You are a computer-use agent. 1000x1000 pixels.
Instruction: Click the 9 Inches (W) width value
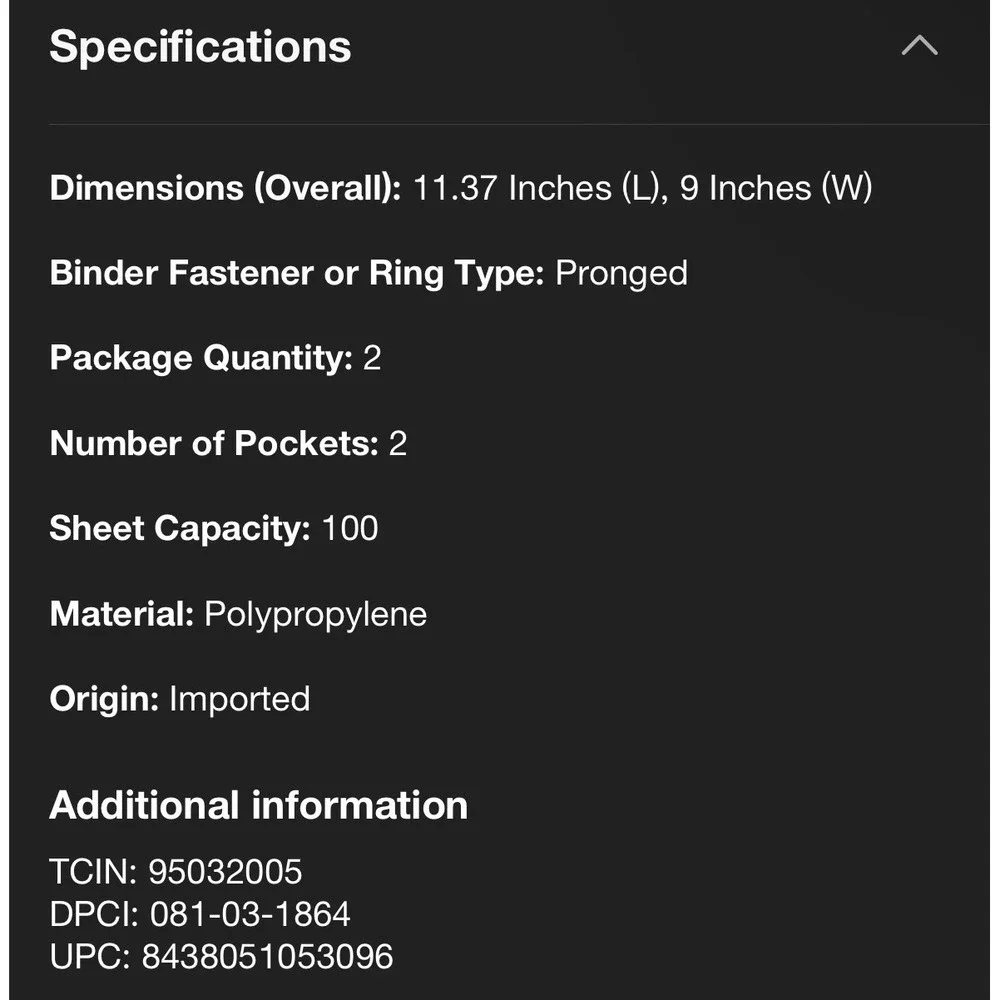click(x=776, y=188)
